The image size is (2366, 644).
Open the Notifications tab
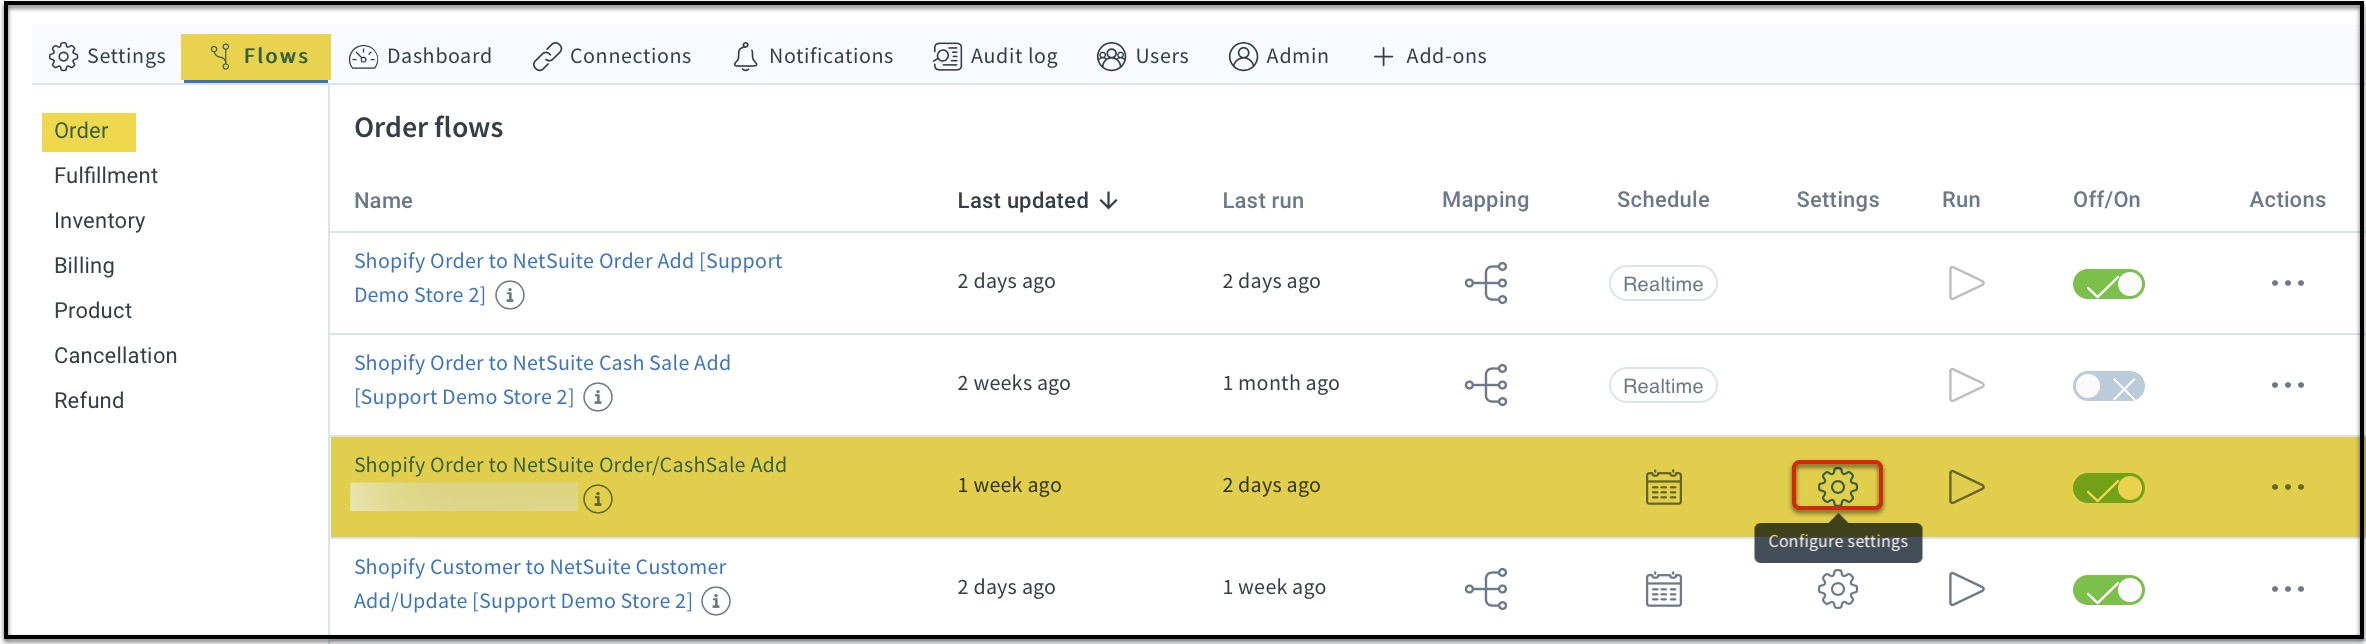(x=813, y=56)
